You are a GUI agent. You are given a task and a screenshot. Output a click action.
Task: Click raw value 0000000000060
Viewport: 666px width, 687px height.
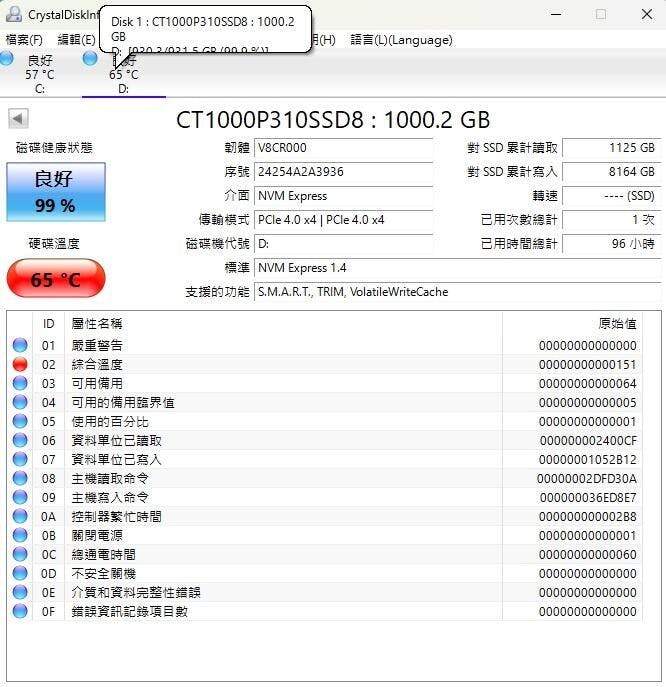[x=588, y=554]
